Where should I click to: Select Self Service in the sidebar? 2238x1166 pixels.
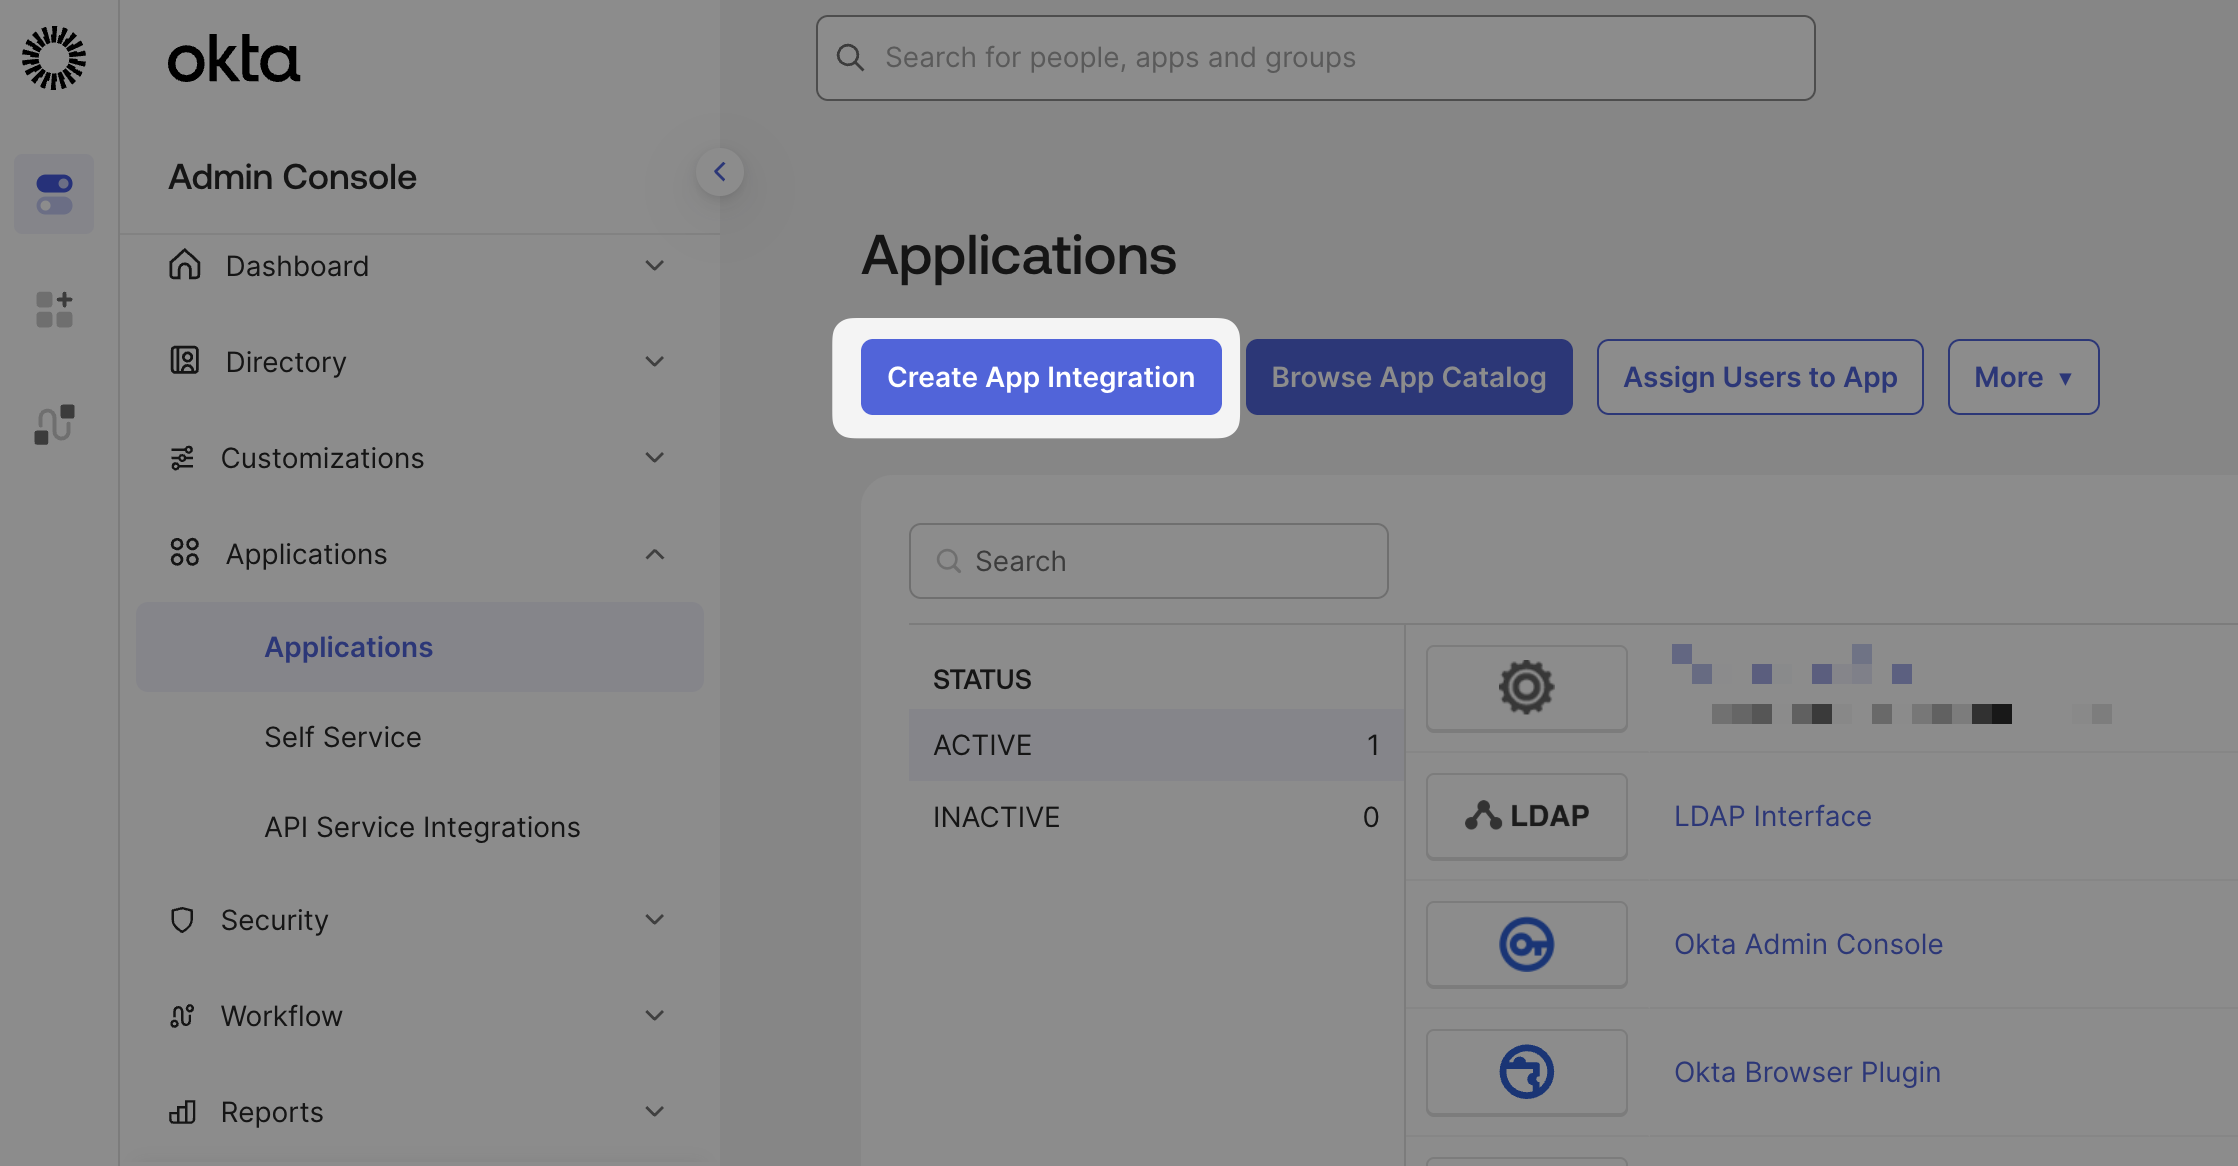tap(342, 736)
